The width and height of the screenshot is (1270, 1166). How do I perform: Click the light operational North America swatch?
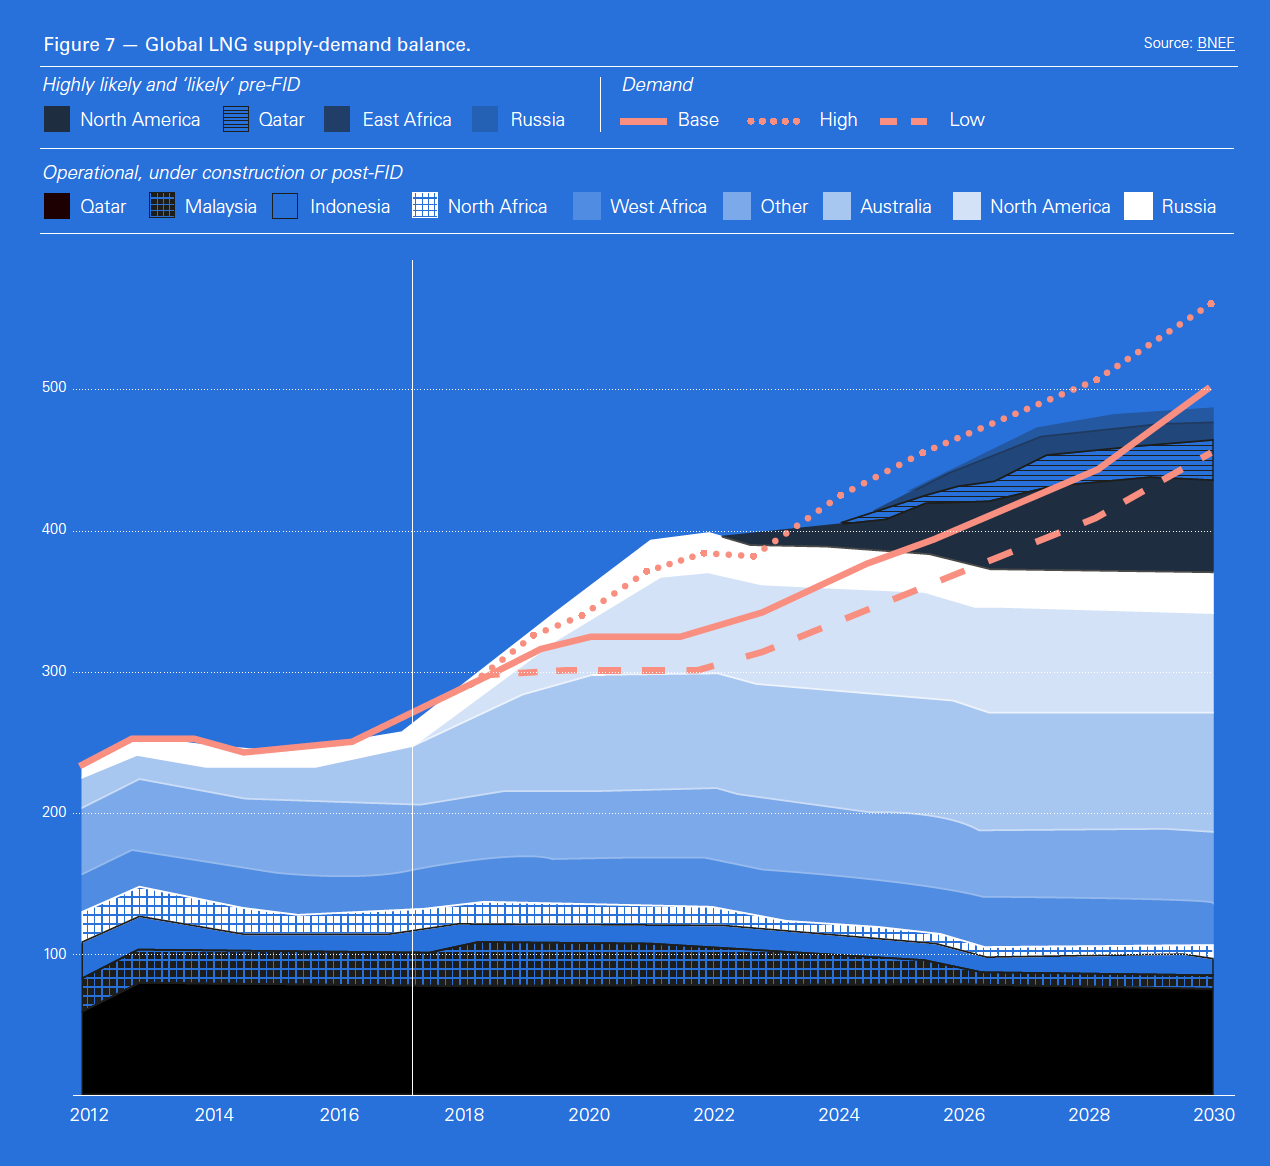967,207
